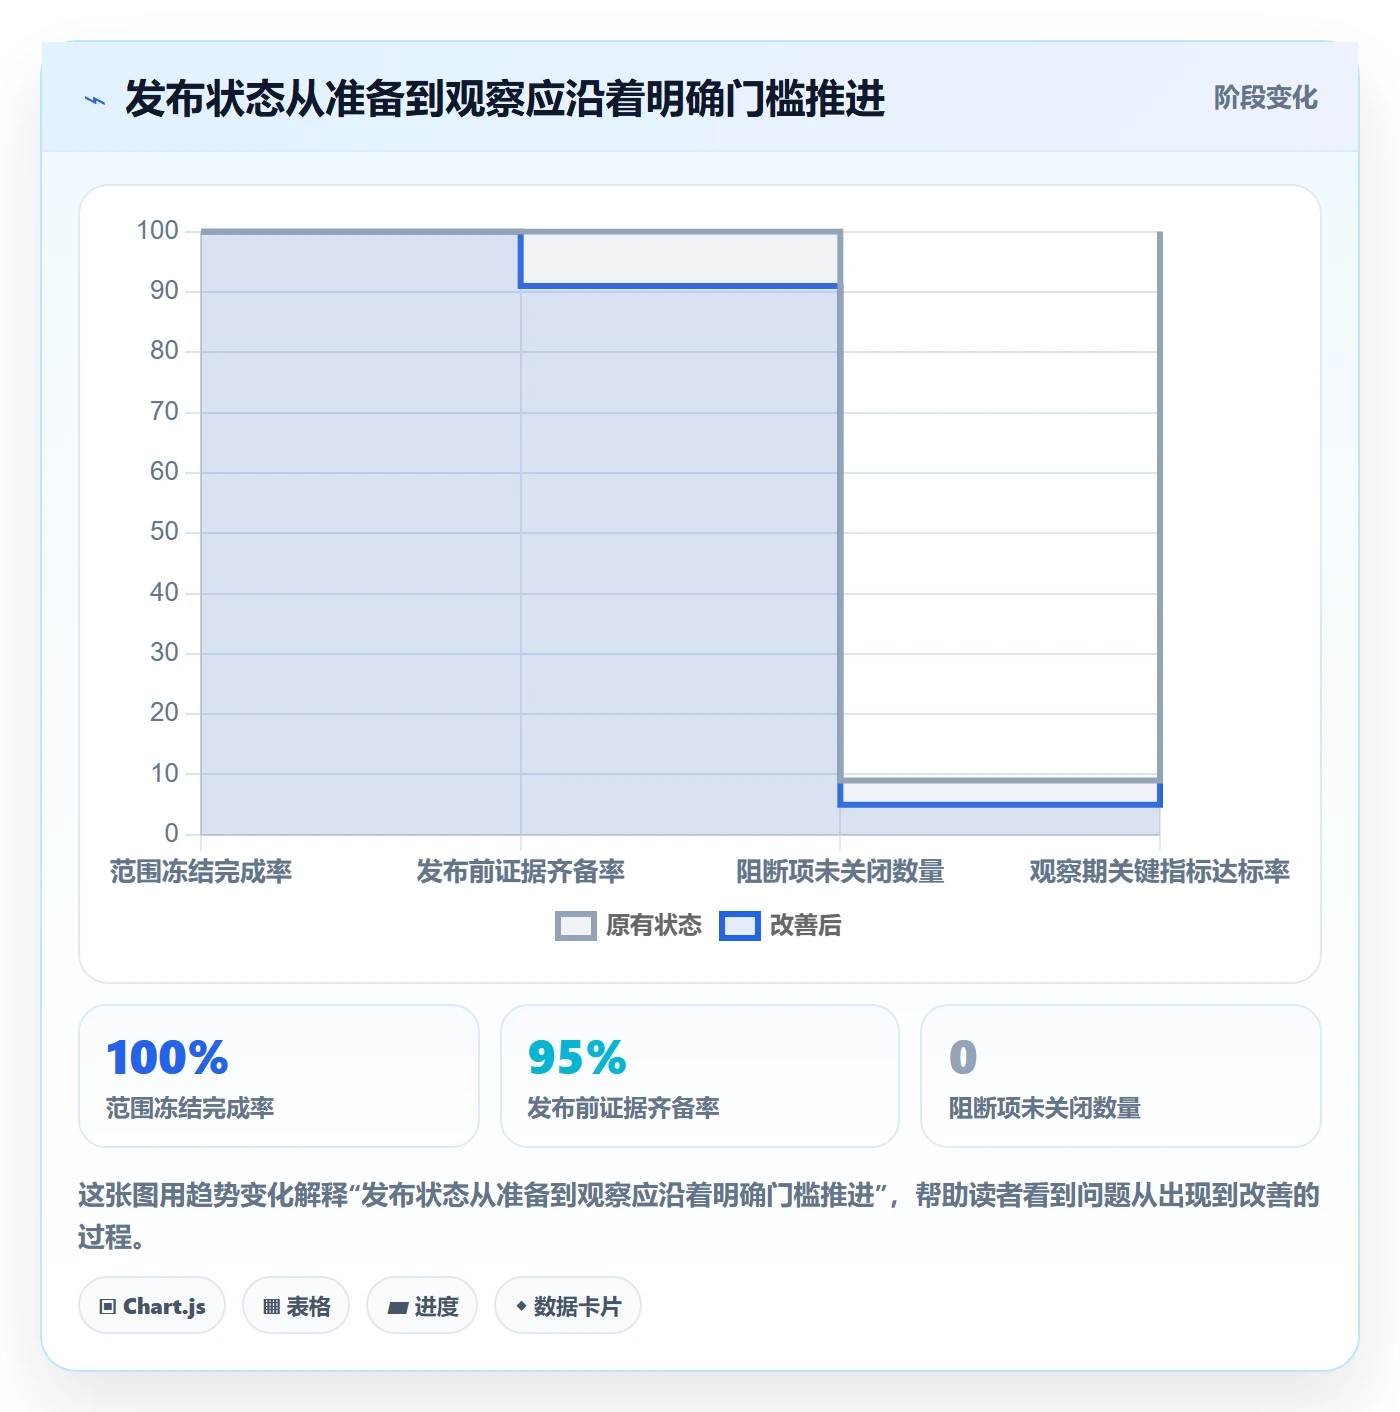Select the 进度 tag chip
Image resolution: width=1400 pixels, height=1412 pixels.
click(422, 1306)
